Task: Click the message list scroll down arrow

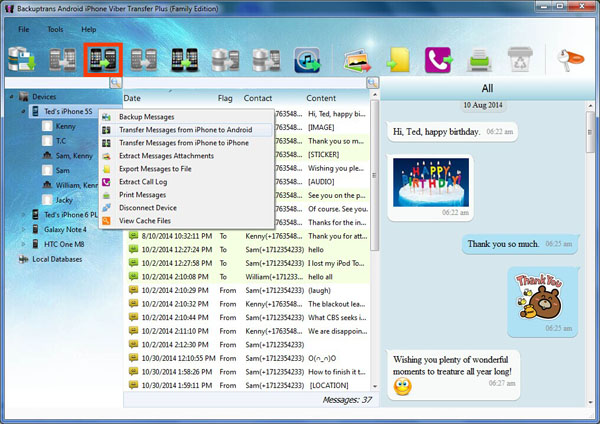Action: [375, 386]
